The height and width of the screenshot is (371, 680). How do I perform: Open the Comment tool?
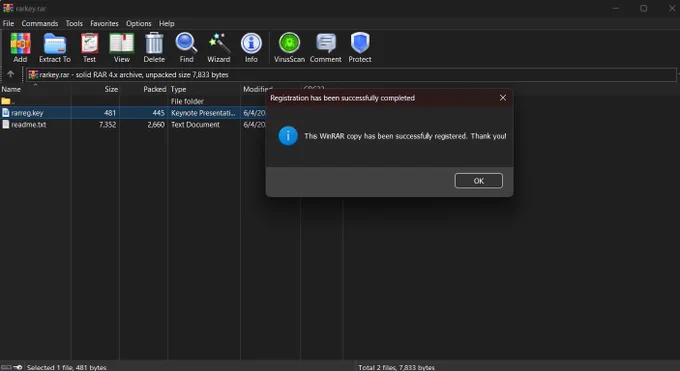pos(326,48)
